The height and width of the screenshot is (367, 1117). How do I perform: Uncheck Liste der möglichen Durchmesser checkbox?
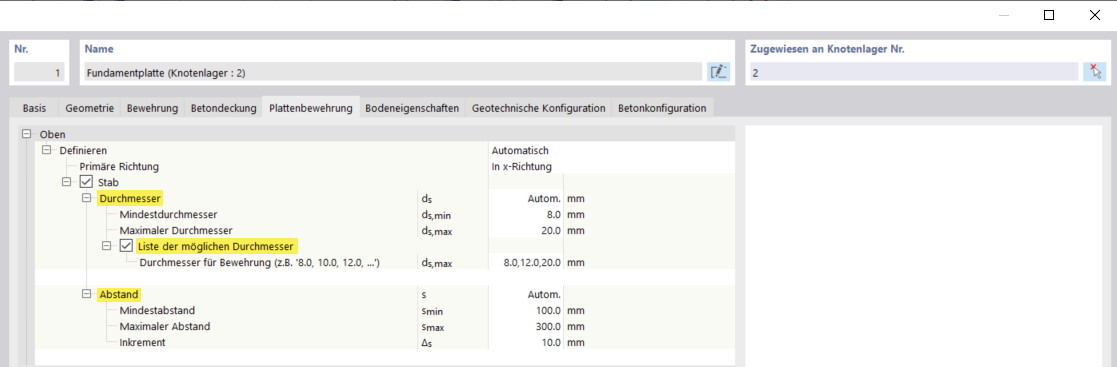point(126,246)
